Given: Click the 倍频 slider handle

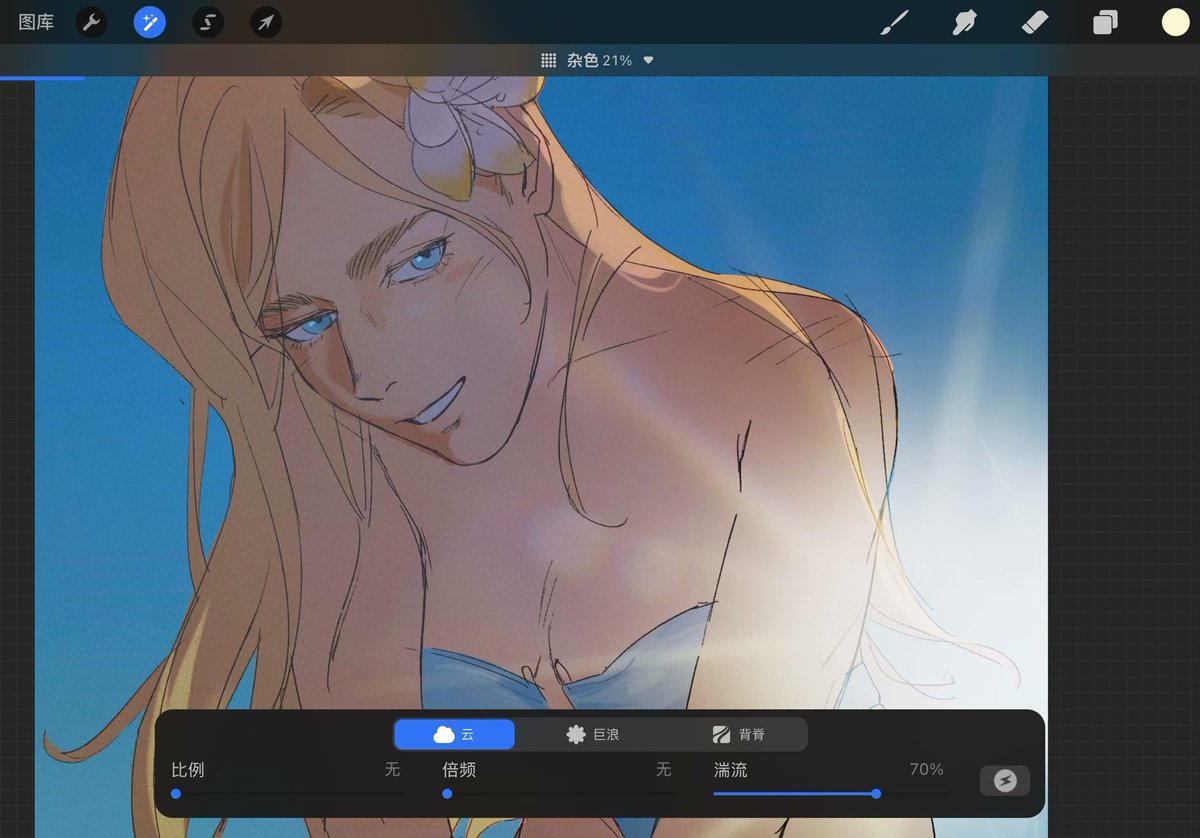Looking at the screenshot, I should 447,793.
